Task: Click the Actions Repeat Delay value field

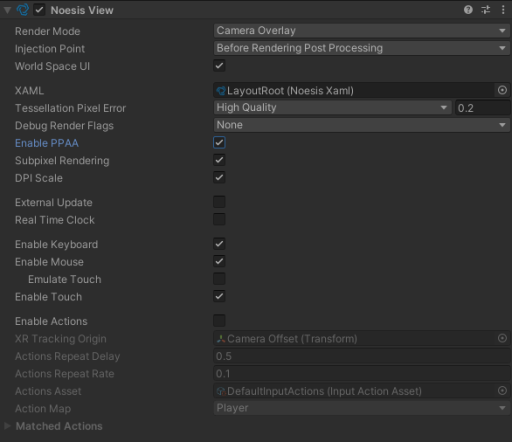Action: point(361,356)
